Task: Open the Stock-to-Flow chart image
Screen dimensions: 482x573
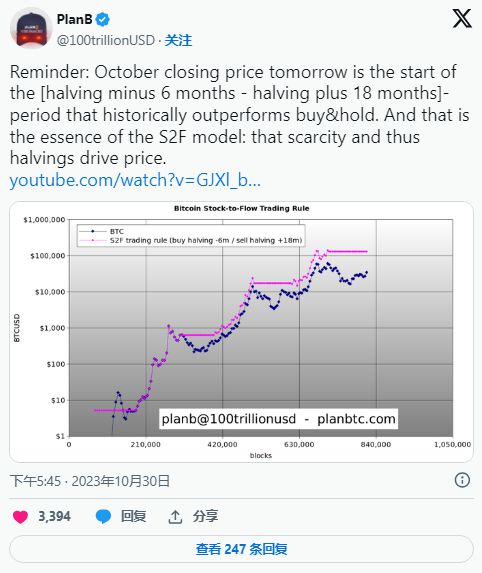Action: tap(241, 331)
